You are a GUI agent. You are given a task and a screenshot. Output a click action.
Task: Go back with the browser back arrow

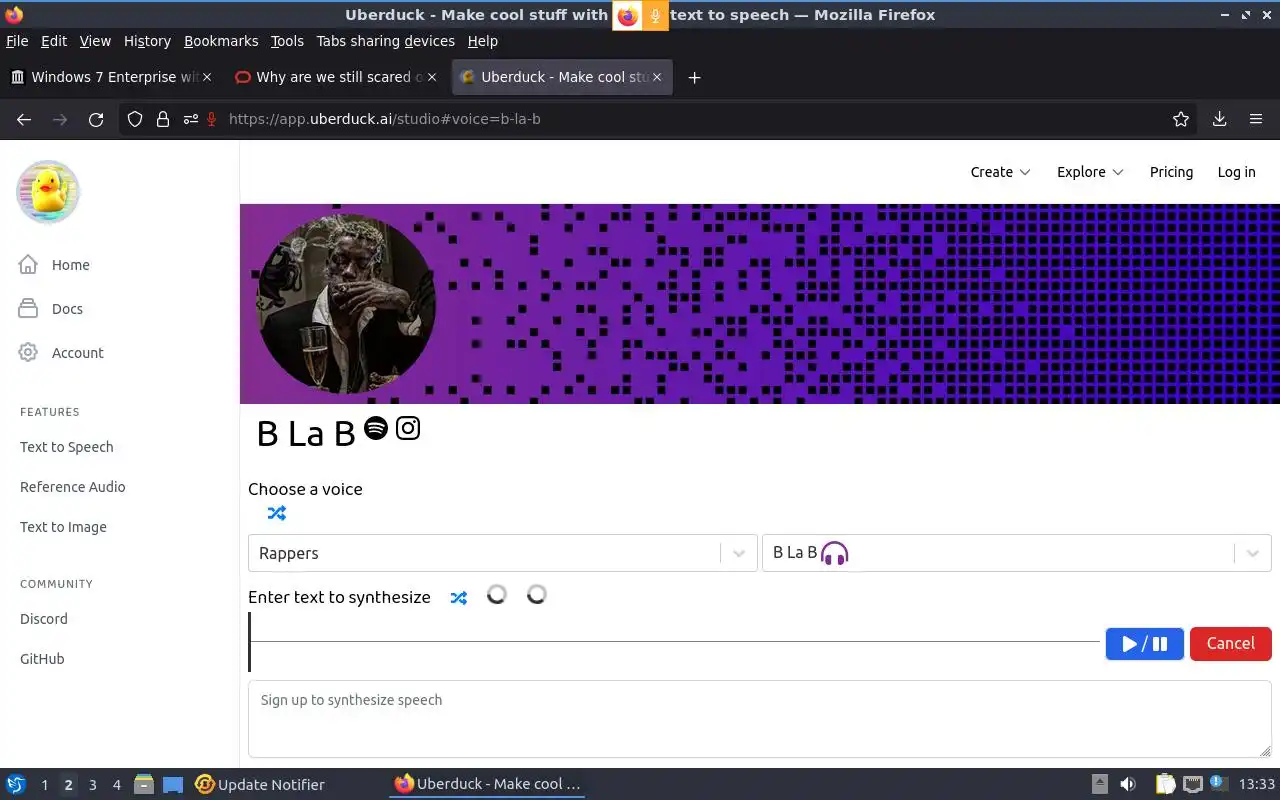coord(24,119)
